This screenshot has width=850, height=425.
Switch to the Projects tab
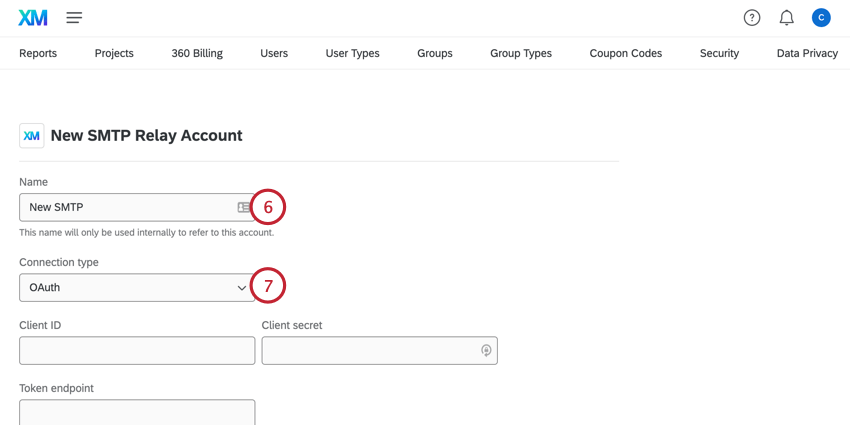114,53
